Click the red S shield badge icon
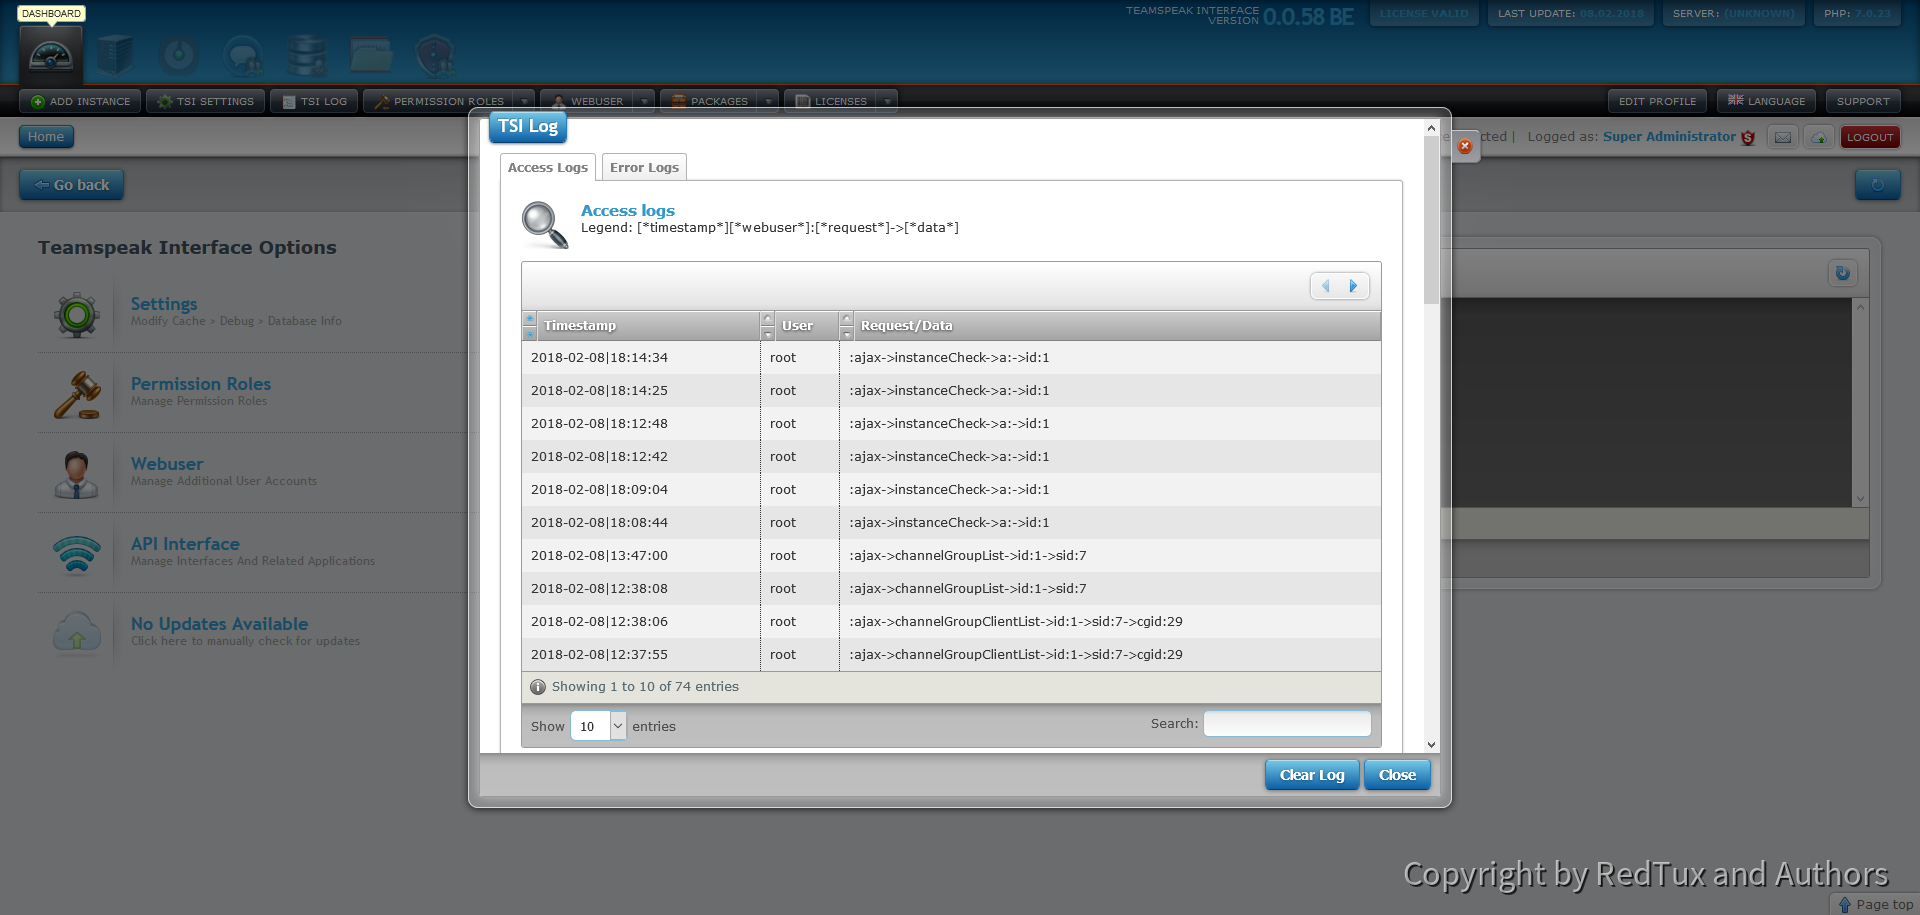 click(1748, 138)
